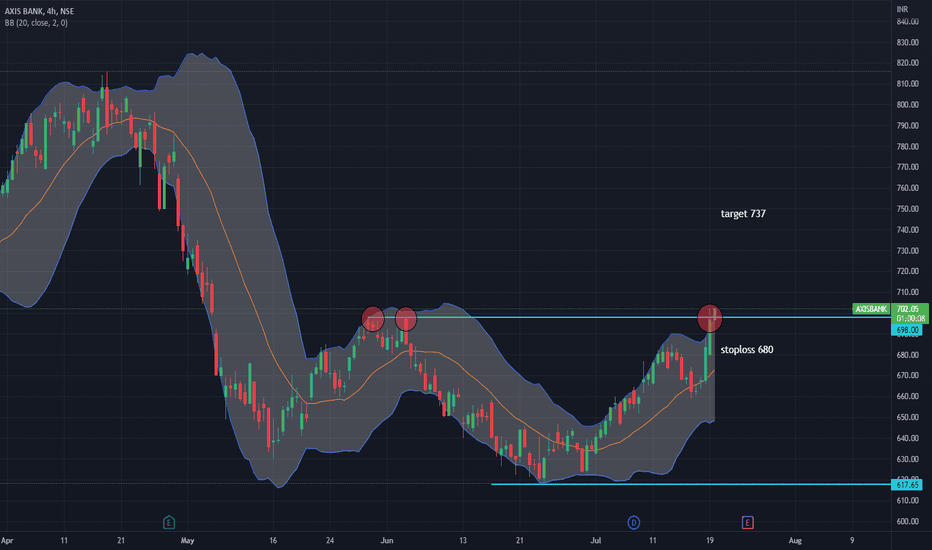932x550 pixels.
Task: Click the 698.00 horizontal line price label
Action: coord(907,330)
